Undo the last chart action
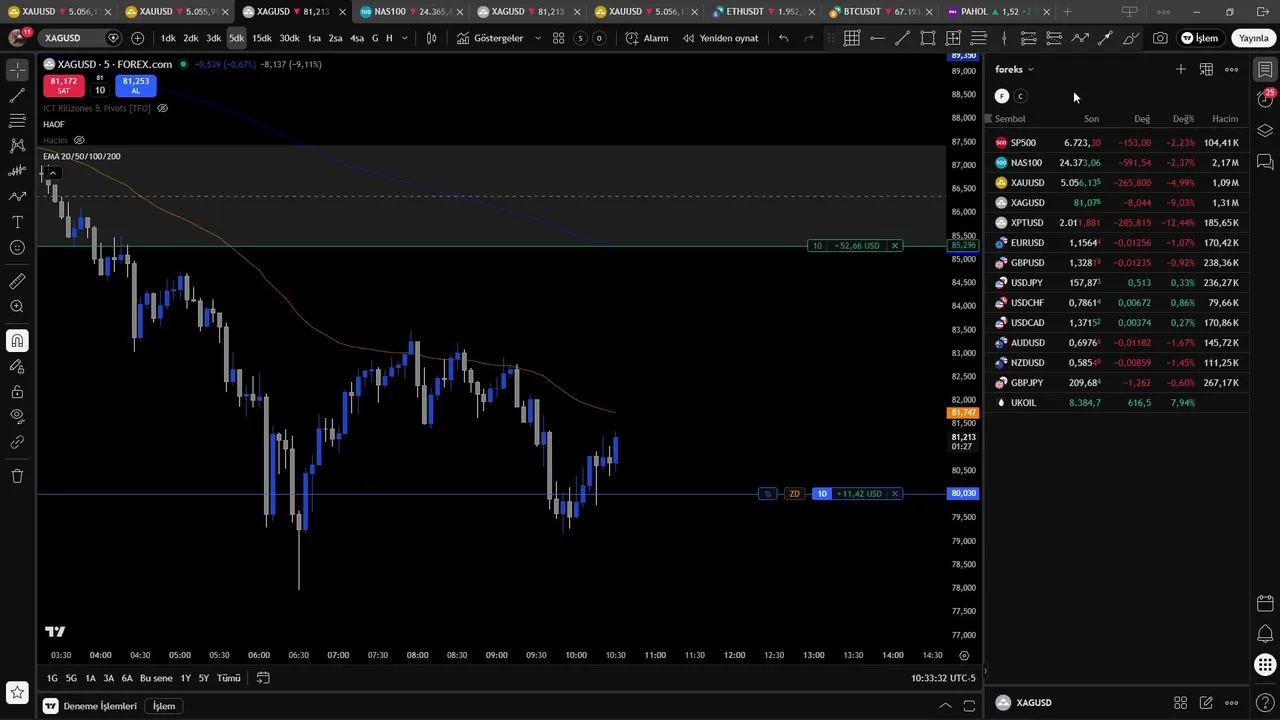This screenshot has width=1280, height=720. (x=784, y=38)
